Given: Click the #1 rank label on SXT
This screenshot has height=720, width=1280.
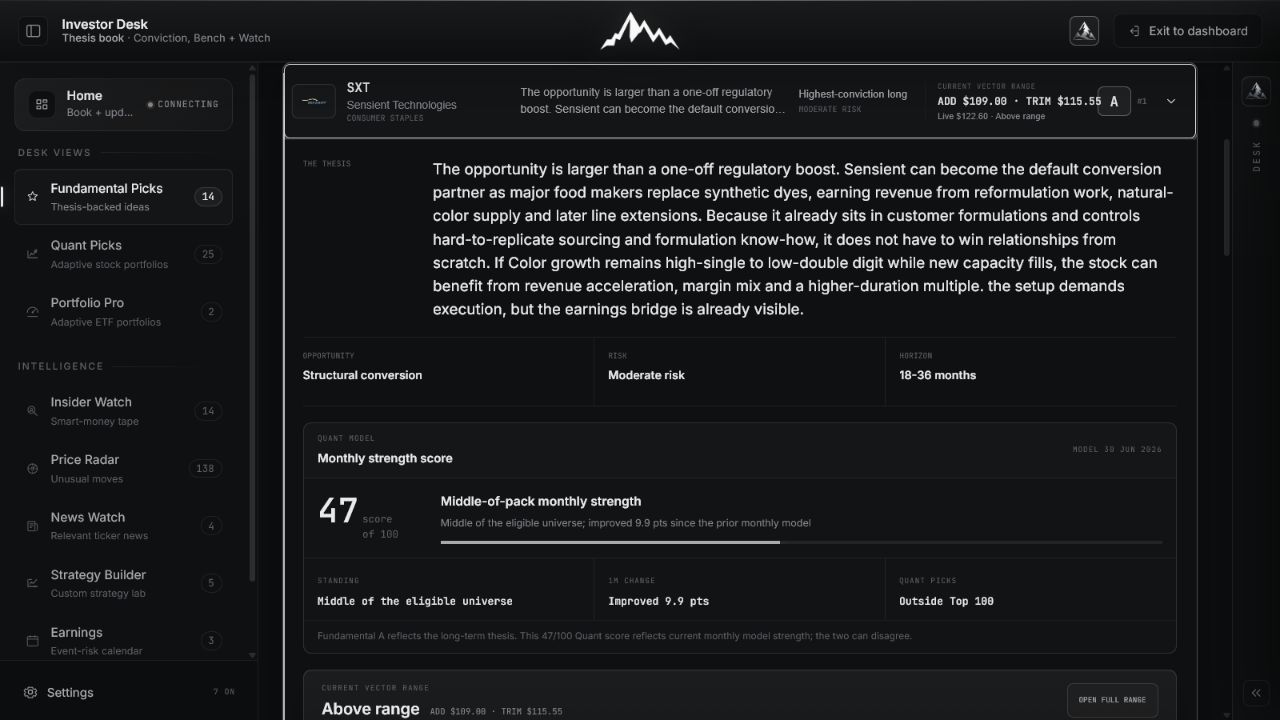Looking at the screenshot, I should click(1142, 101).
